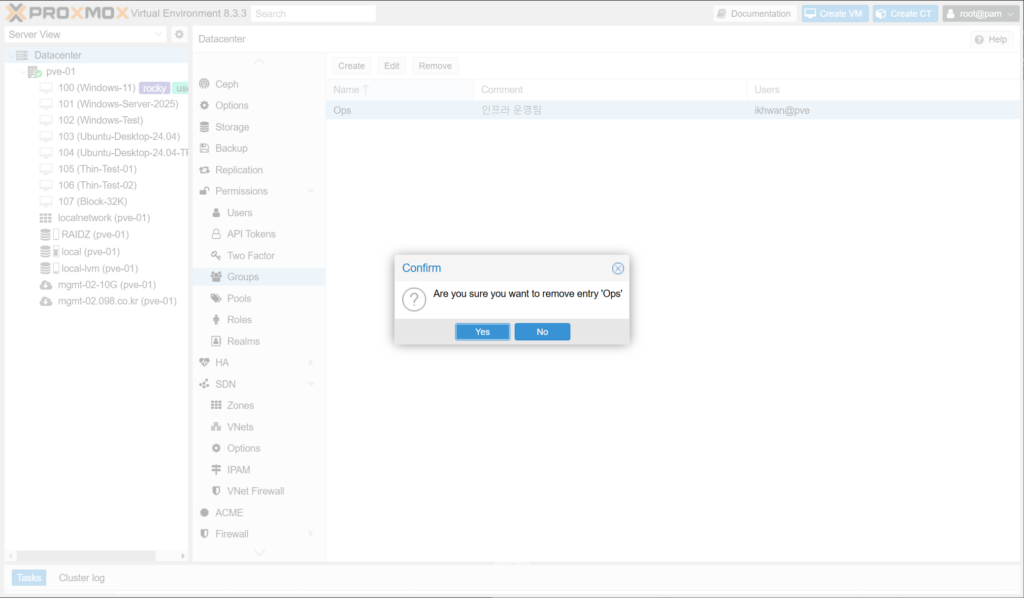
Task: Click the Ceph icon in menu
Action: coord(205,84)
